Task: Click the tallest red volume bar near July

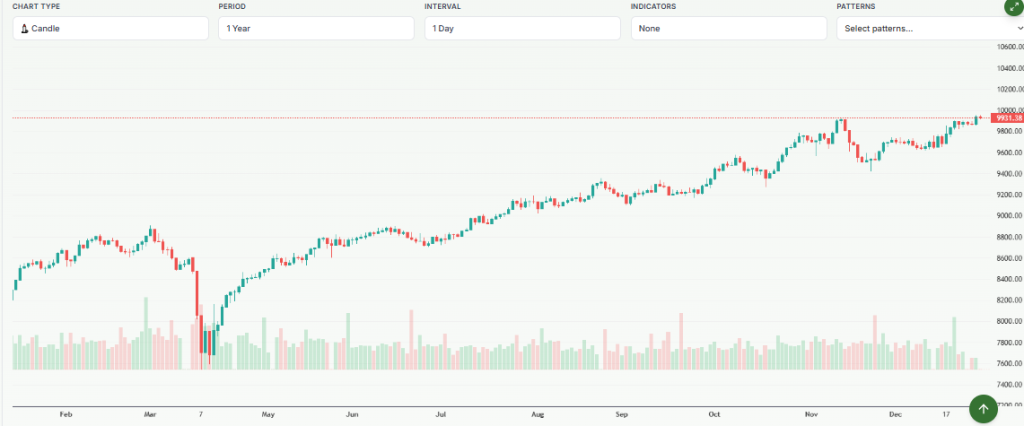Action: click(411, 339)
